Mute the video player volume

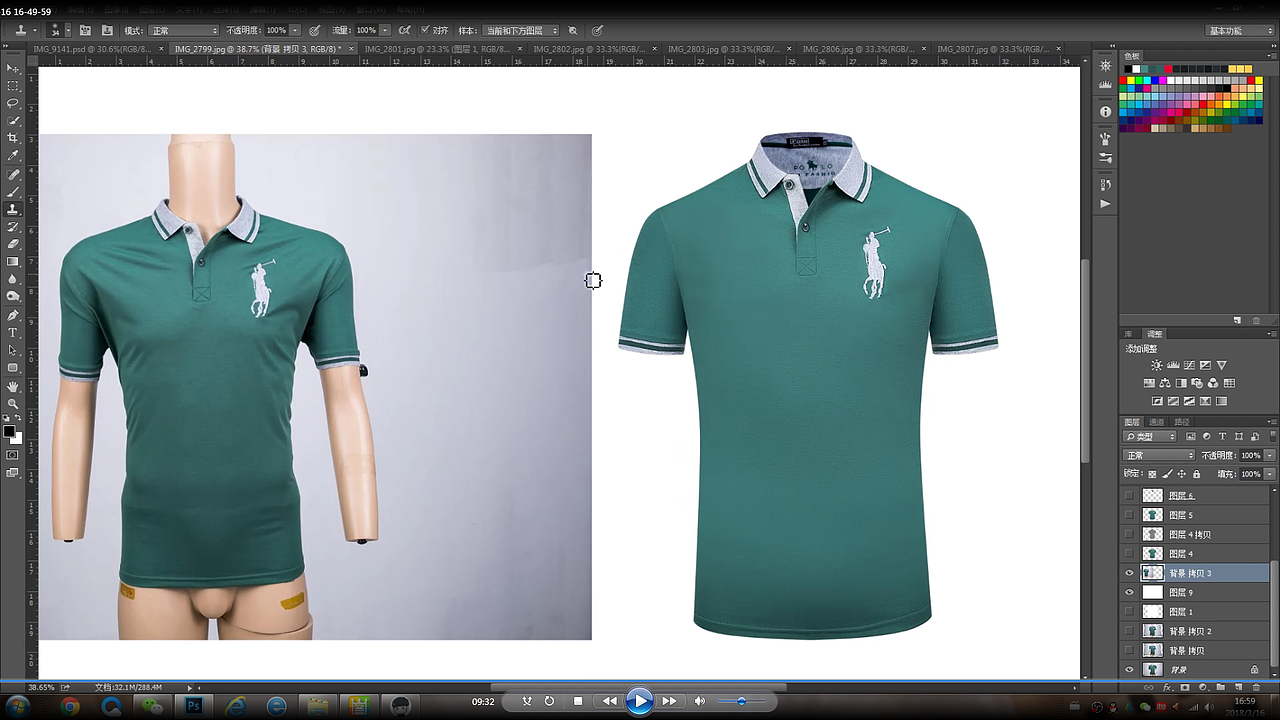tap(700, 701)
